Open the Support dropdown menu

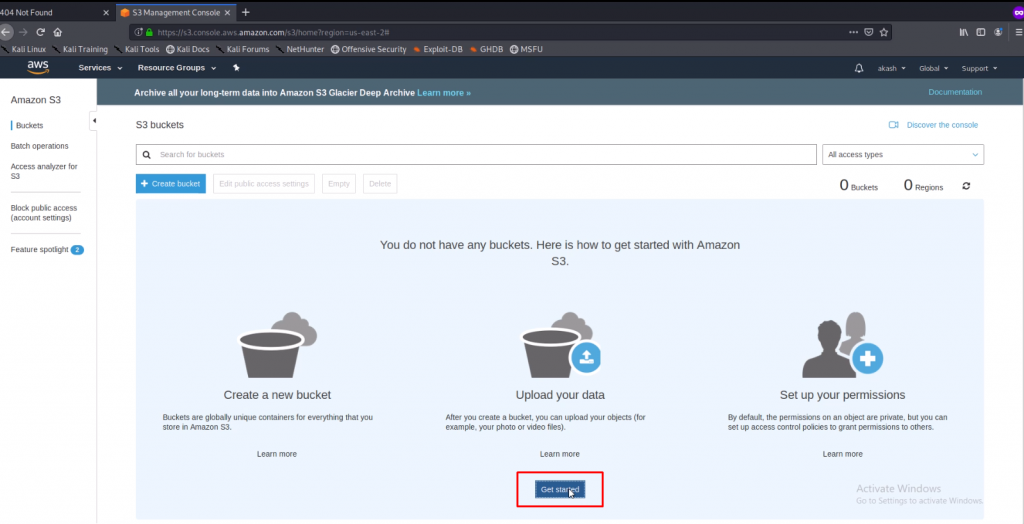(x=980, y=68)
